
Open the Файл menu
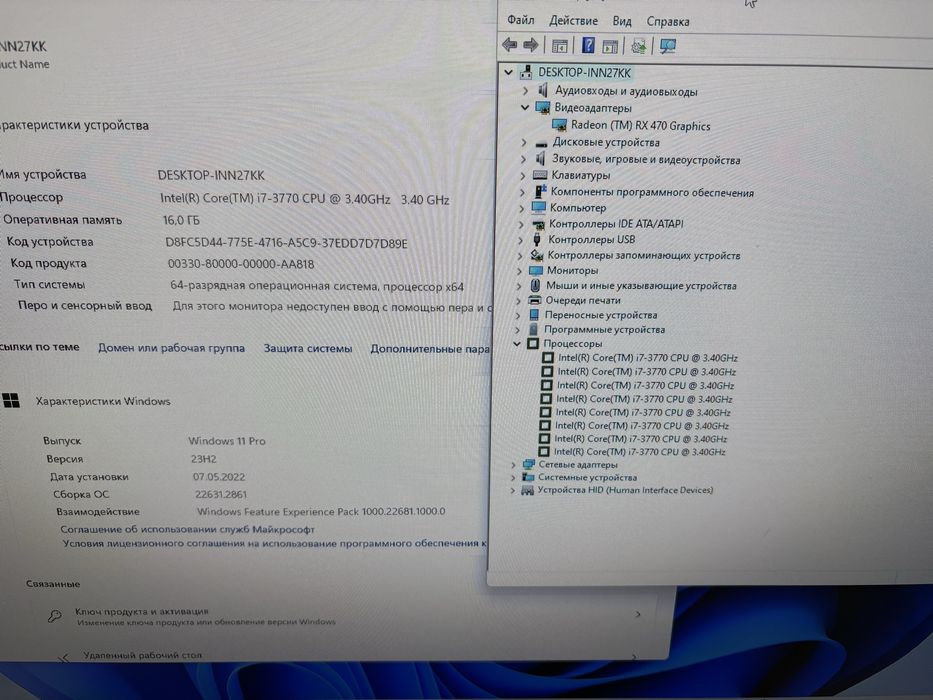(521, 20)
